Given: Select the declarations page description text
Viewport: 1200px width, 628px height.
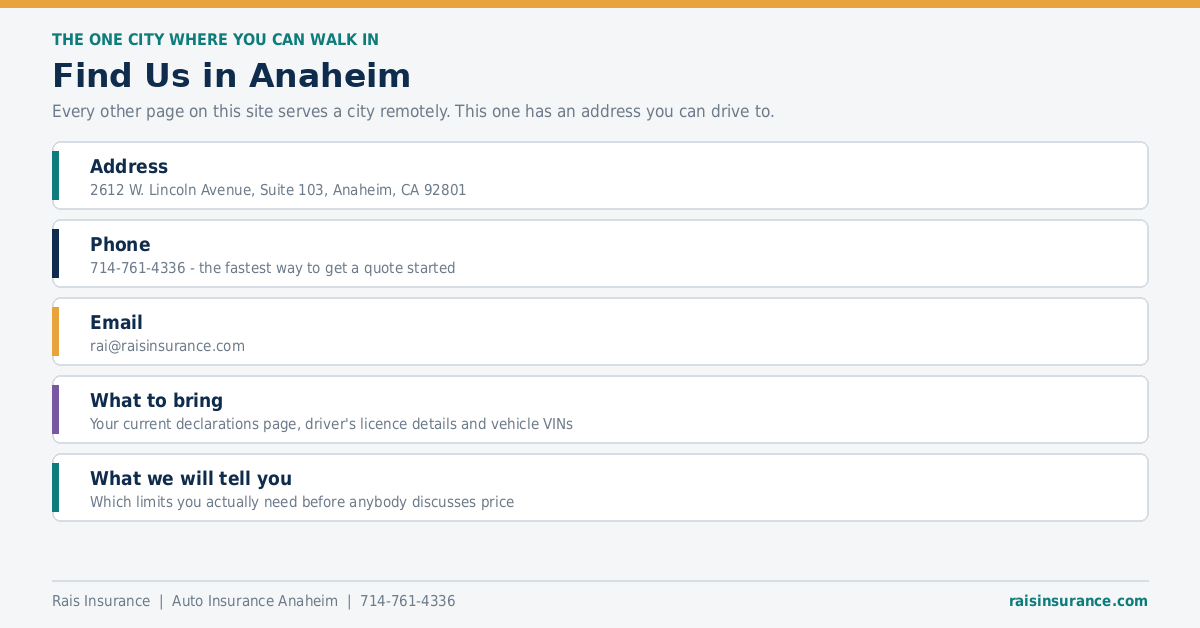Looking at the screenshot, I should click(x=331, y=424).
